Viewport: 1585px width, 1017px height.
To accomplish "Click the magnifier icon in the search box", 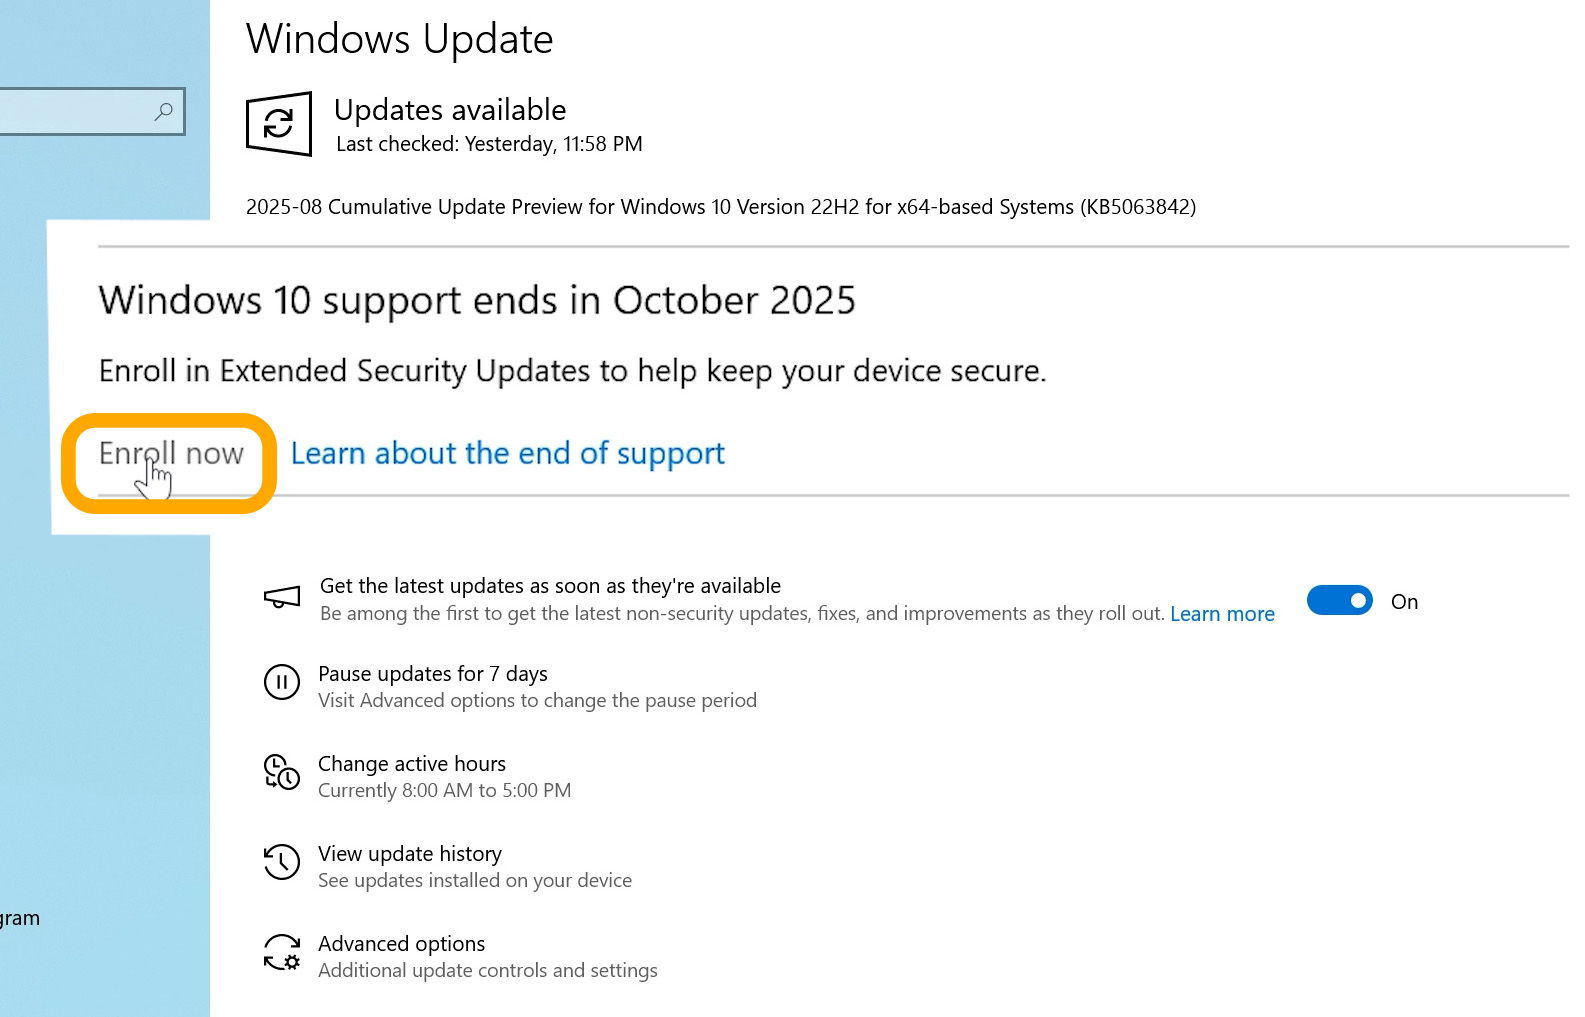I will point(164,112).
